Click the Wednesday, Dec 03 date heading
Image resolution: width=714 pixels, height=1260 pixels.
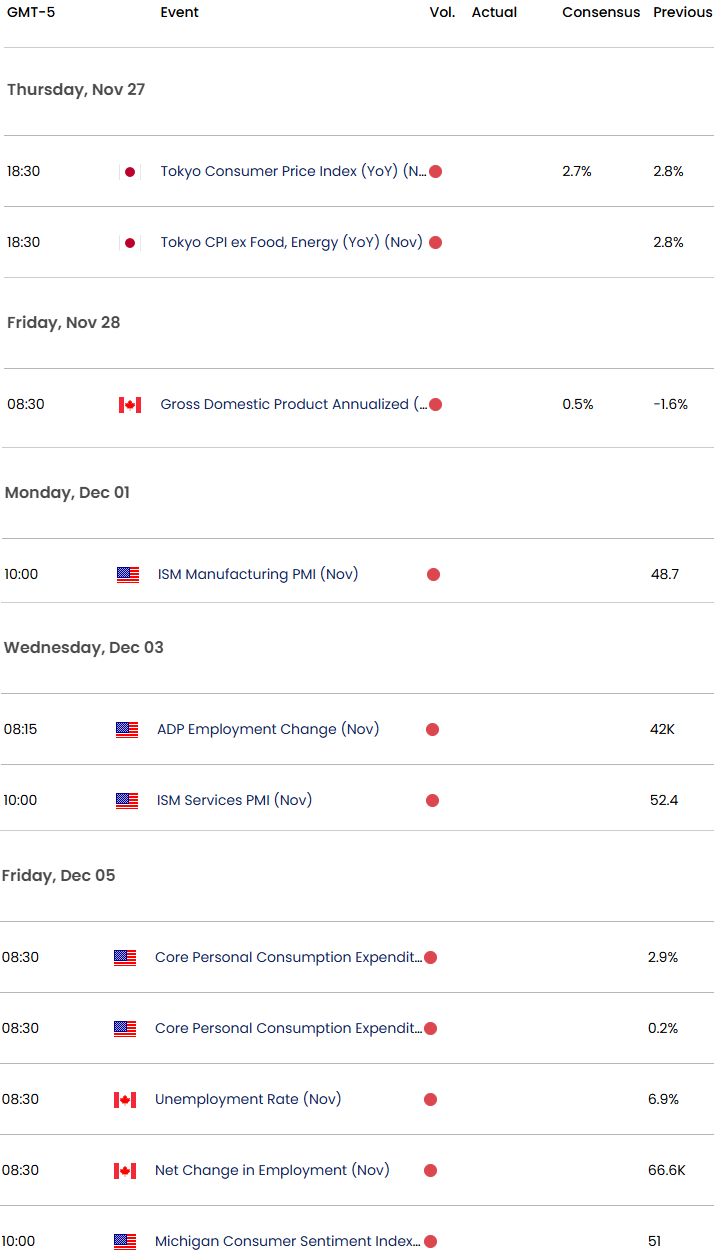coord(83,648)
